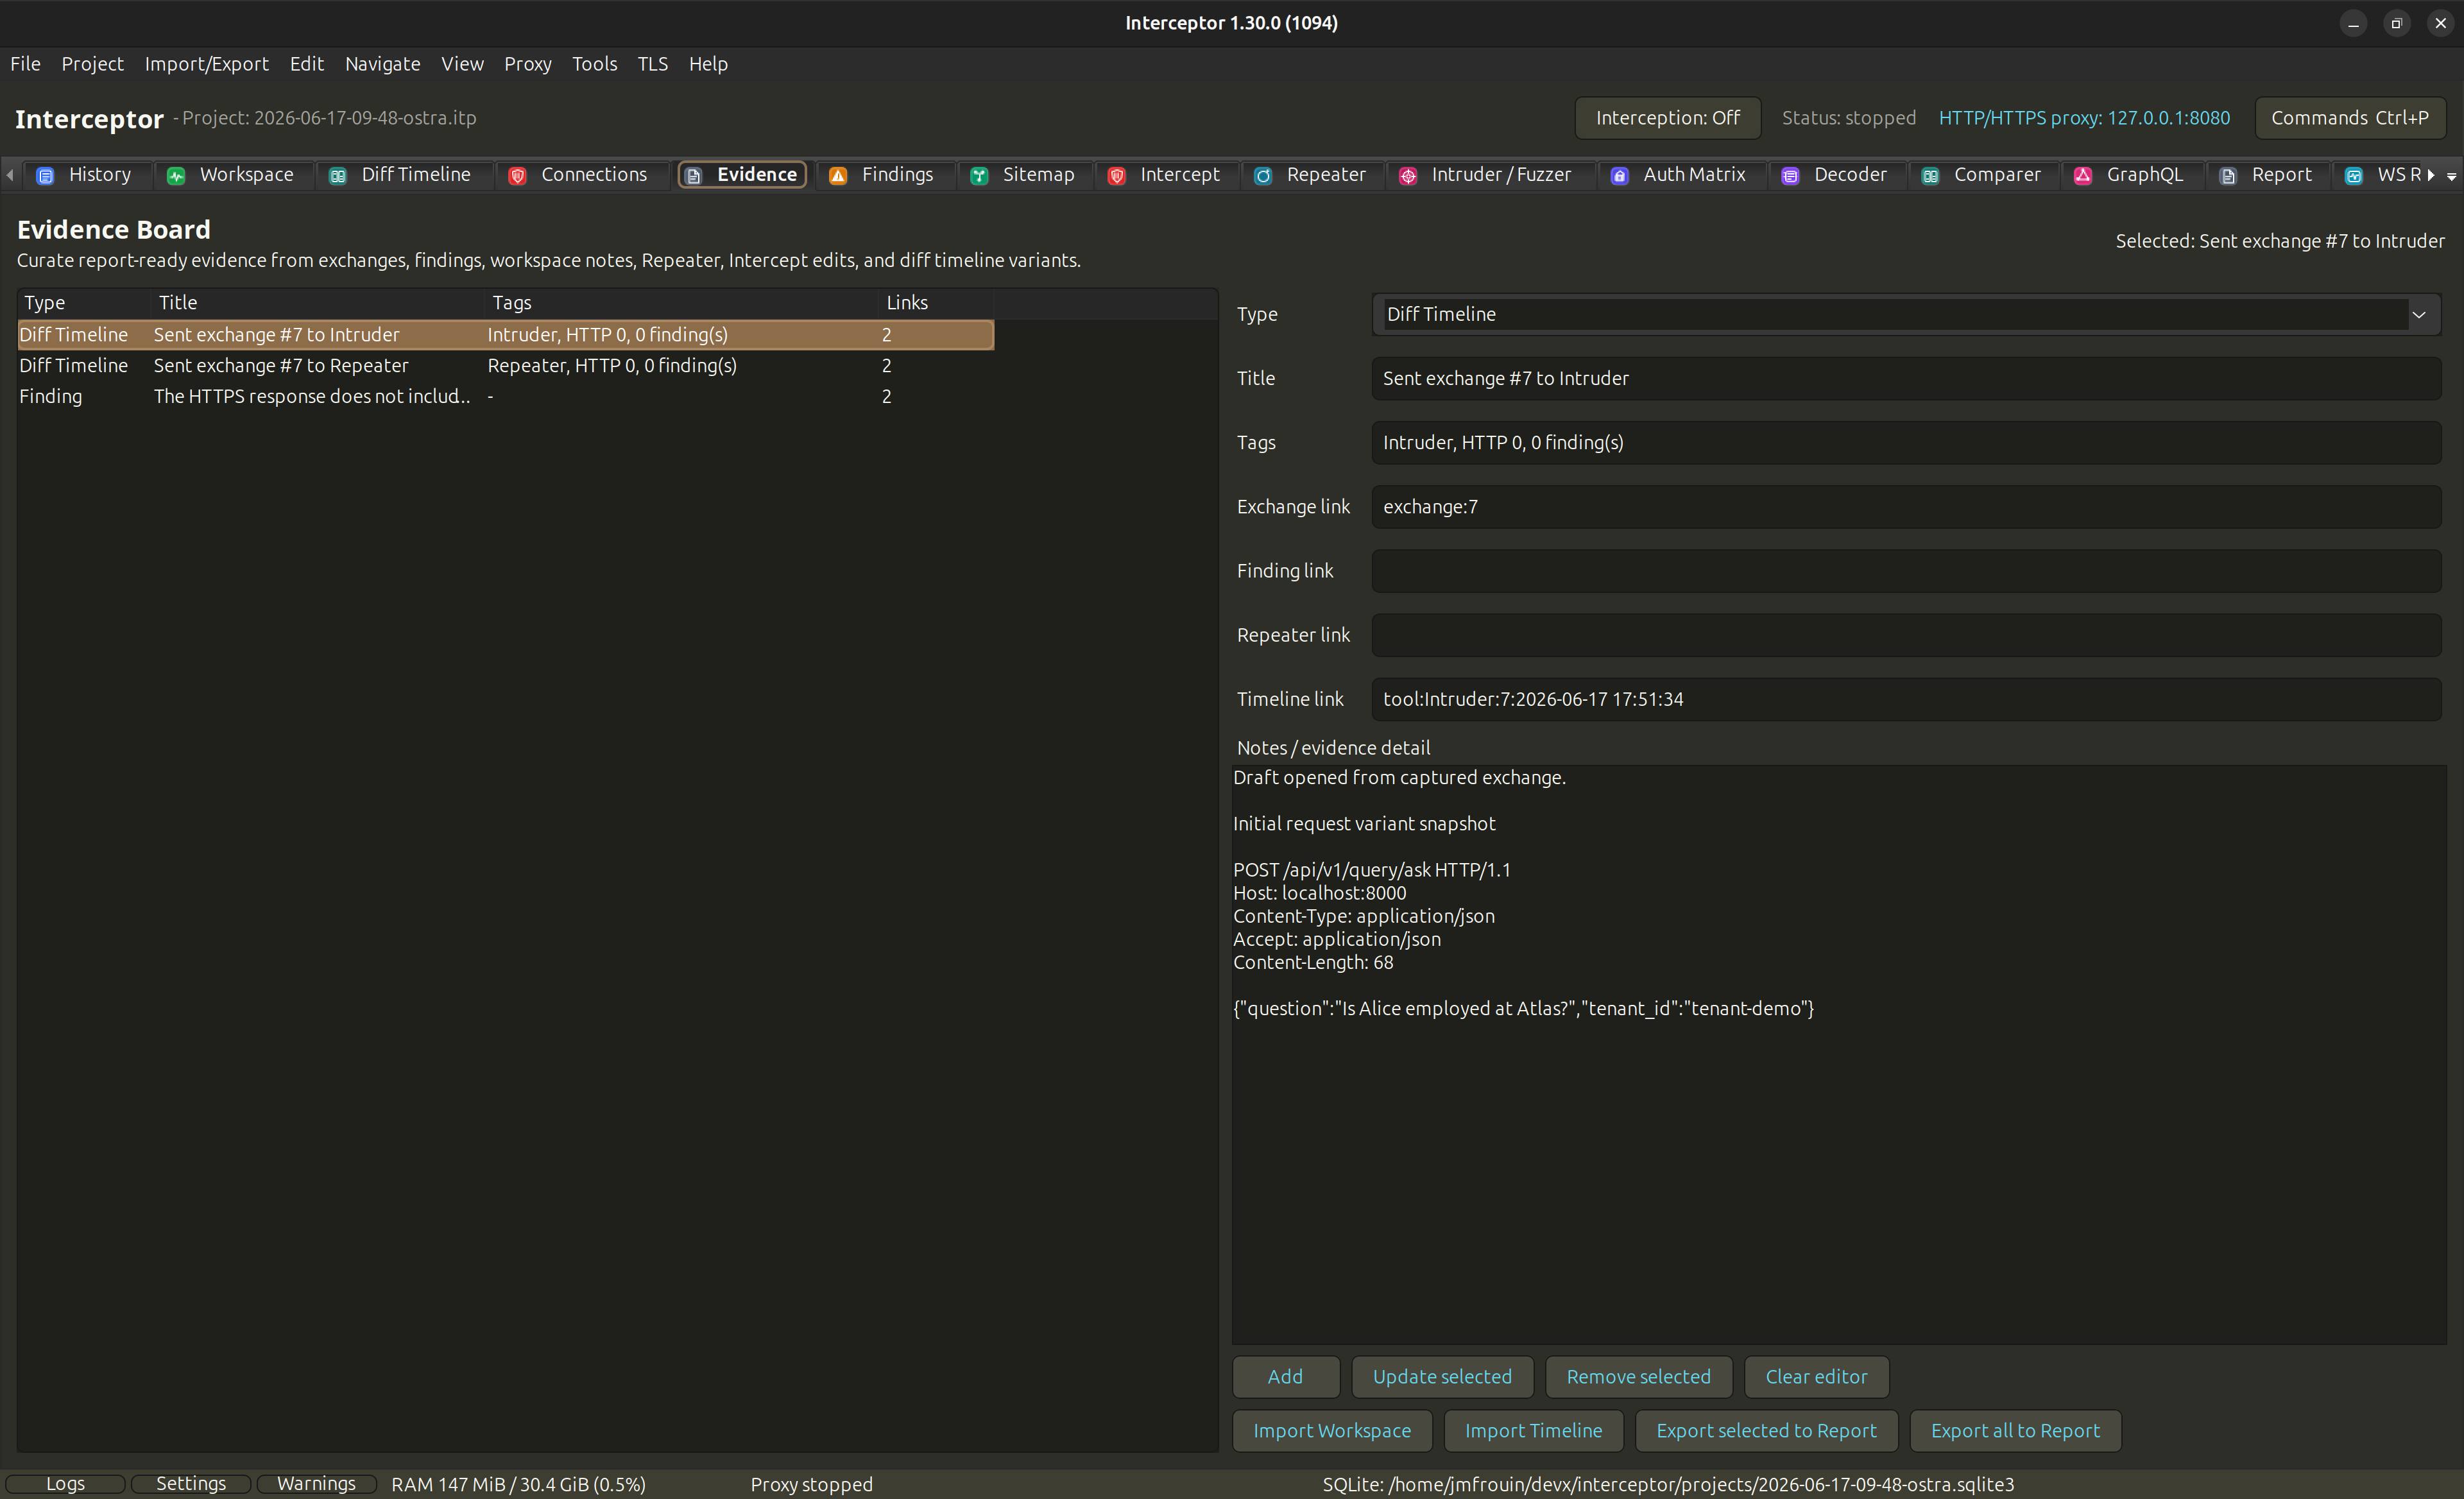Click the Connections tab shield icon
This screenshot has width=2464, height=1499.
pyautogui.click(x=517, y=175)
